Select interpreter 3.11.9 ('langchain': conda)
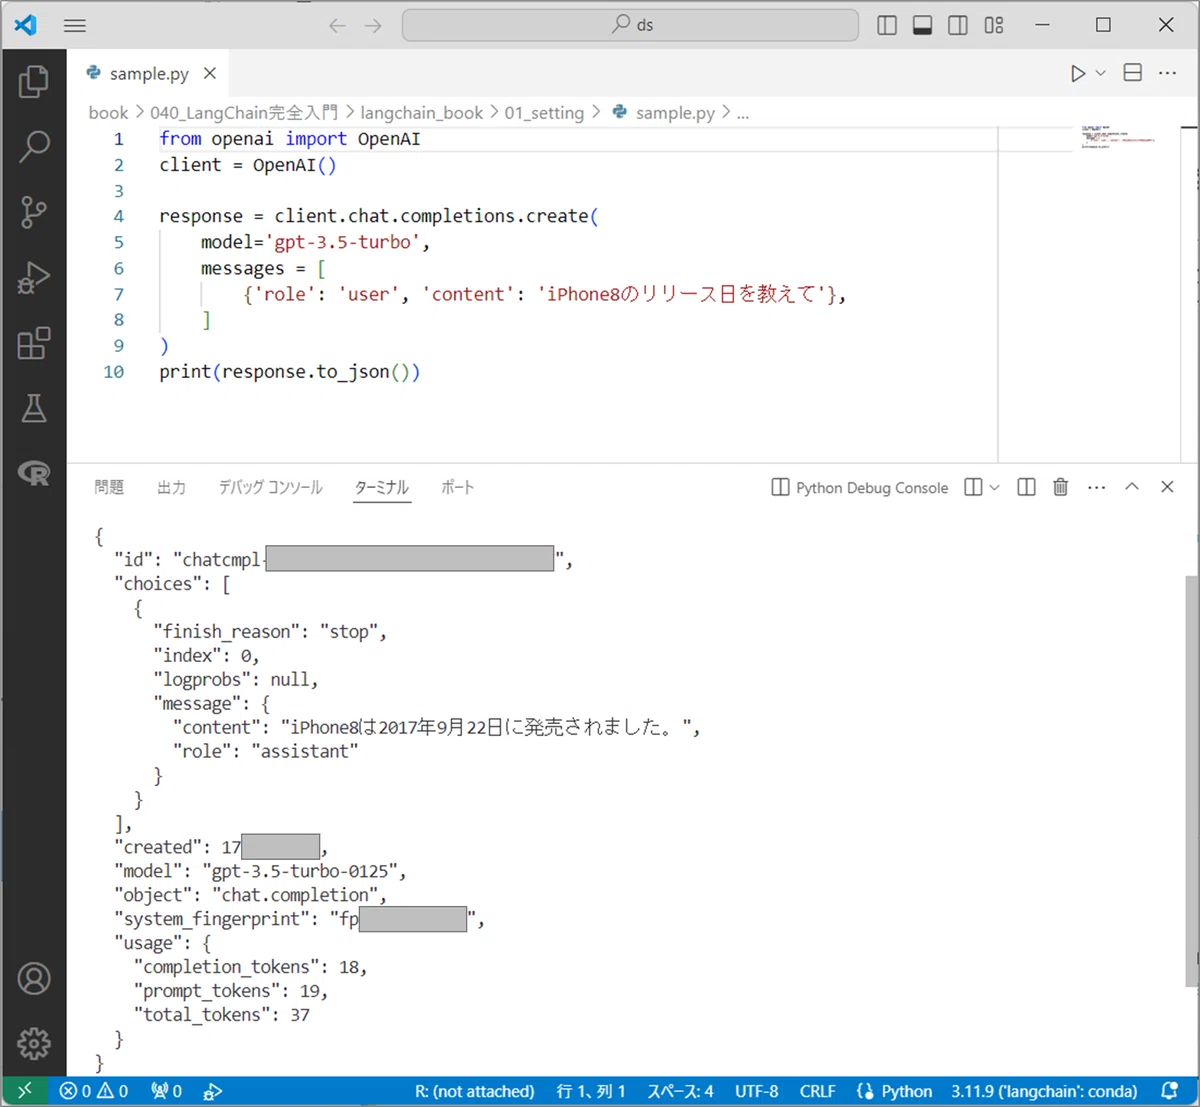The height and width of the screenshot is (1107, 1200). point(1044,1091)
